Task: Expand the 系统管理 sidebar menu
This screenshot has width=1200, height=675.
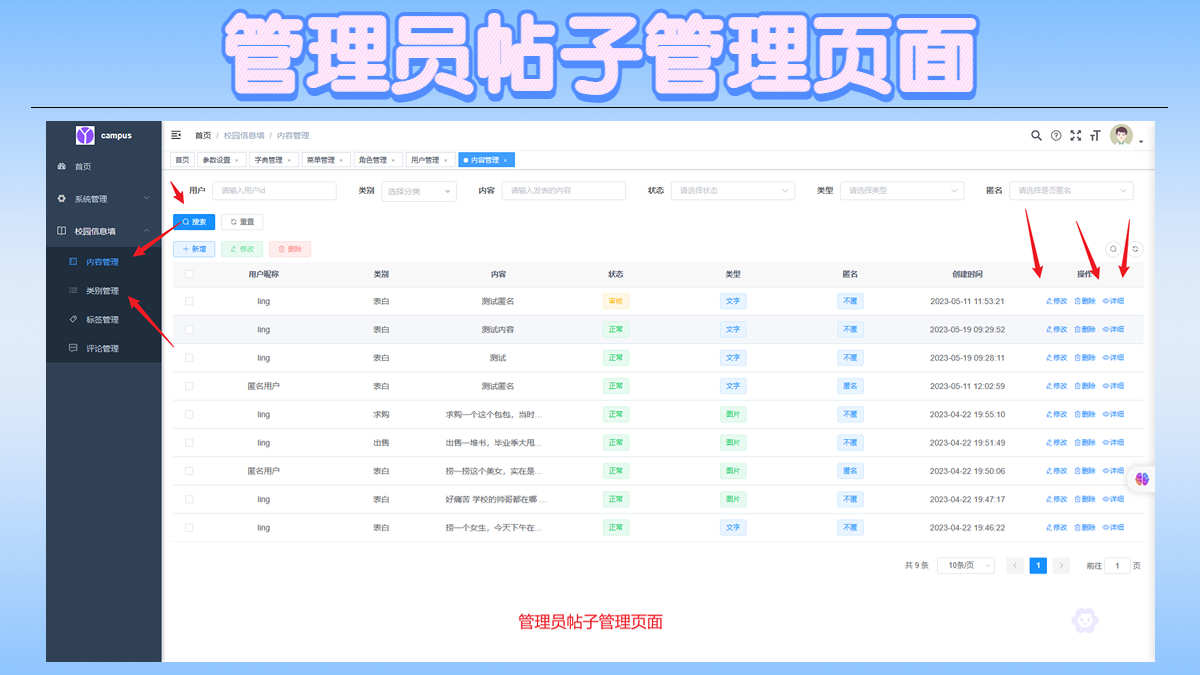Action: [x=104, y=199]
